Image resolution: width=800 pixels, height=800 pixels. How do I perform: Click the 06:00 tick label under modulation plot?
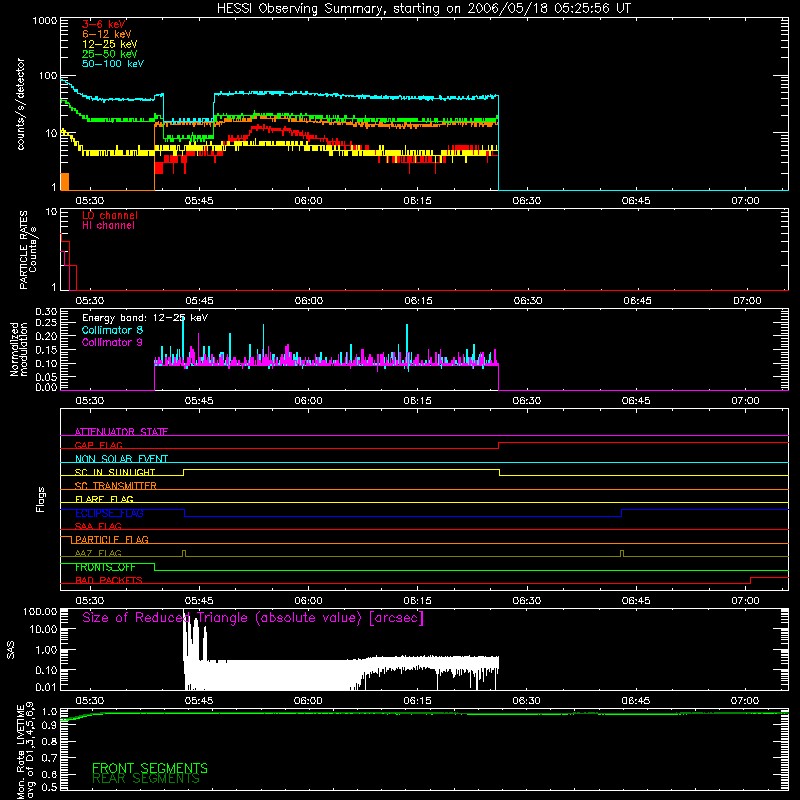[x=308, y=401]
